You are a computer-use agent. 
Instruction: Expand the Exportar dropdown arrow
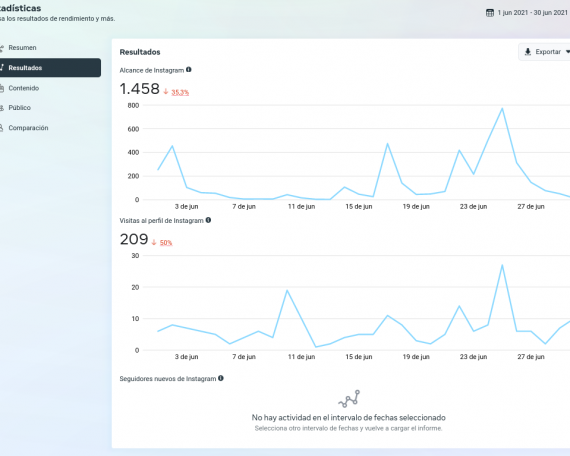pyautogui.click(x=567, y=52)
